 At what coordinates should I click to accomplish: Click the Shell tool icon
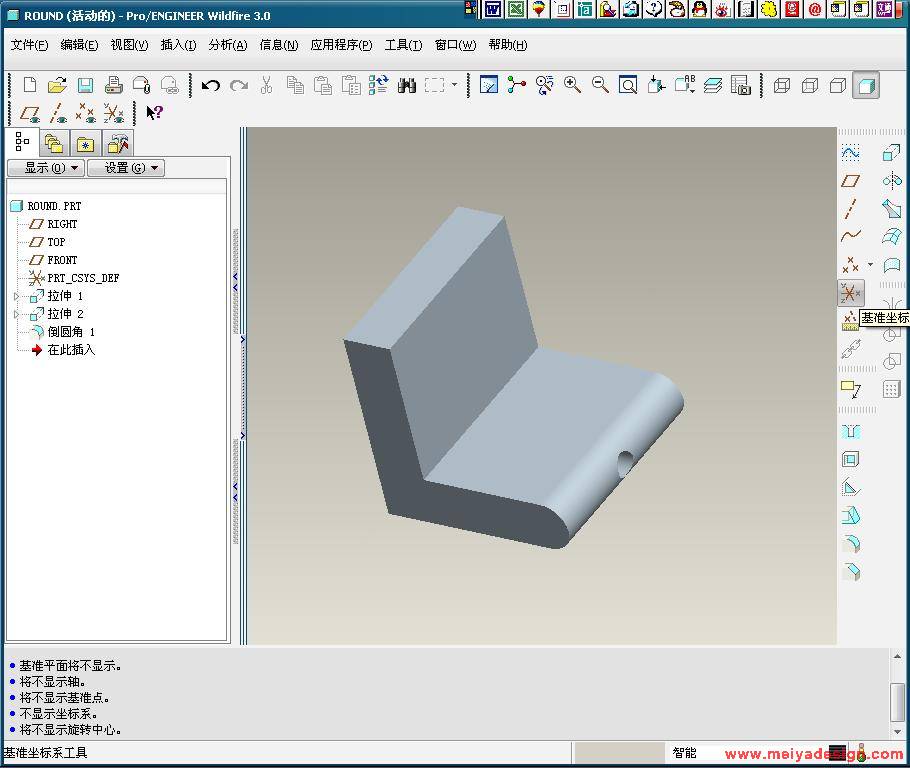tap(851, 460)
